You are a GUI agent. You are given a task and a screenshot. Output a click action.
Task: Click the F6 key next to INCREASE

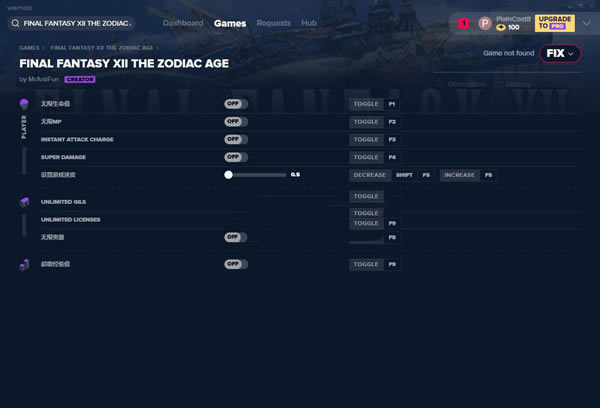pyautogui.click(x=488, y=175)
